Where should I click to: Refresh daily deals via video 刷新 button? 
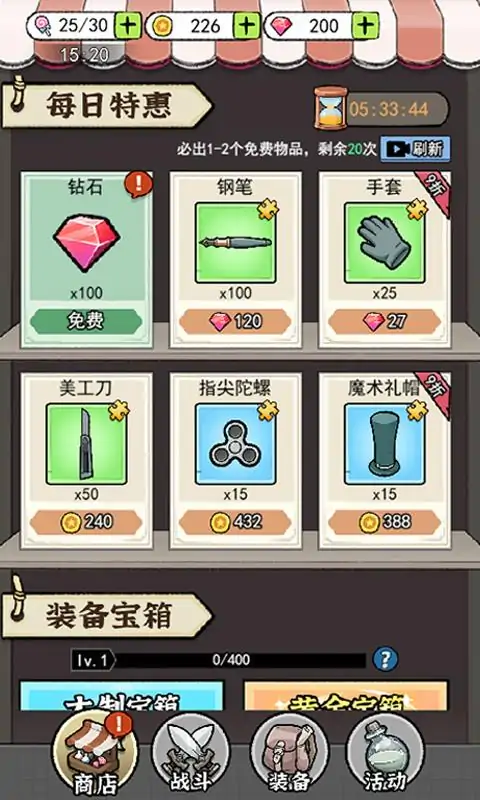415,149
